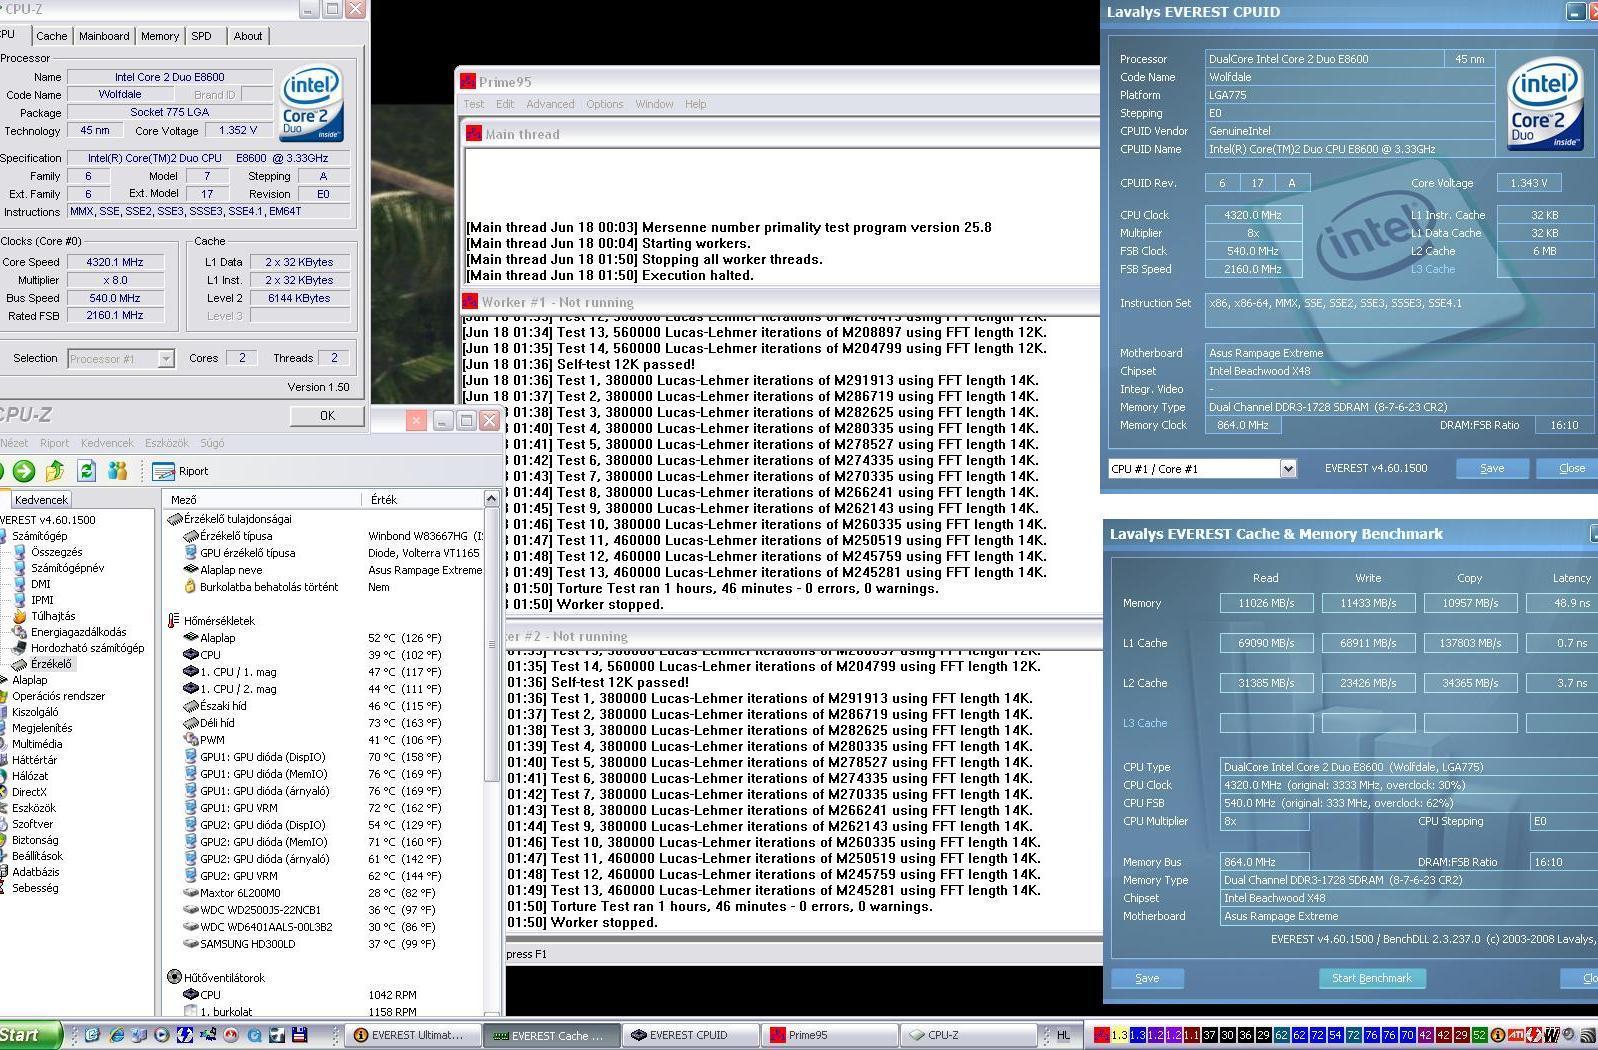The width and height of the screenshot is (1598, 1050).
Task: Select DMI in the EVEREST tree
Action: (40, 584)
